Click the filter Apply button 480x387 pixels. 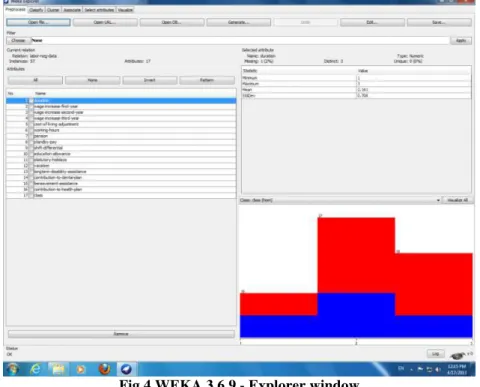(x=461, y=41)
